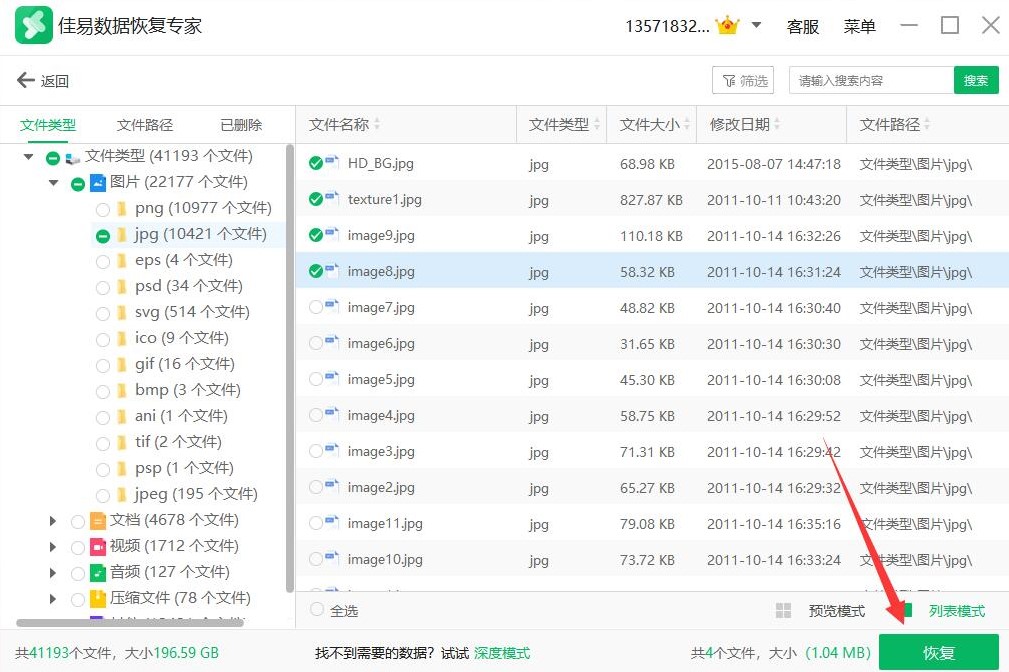
Task: Click the 音频 audio category icon
Action: (x=98, y=572)
